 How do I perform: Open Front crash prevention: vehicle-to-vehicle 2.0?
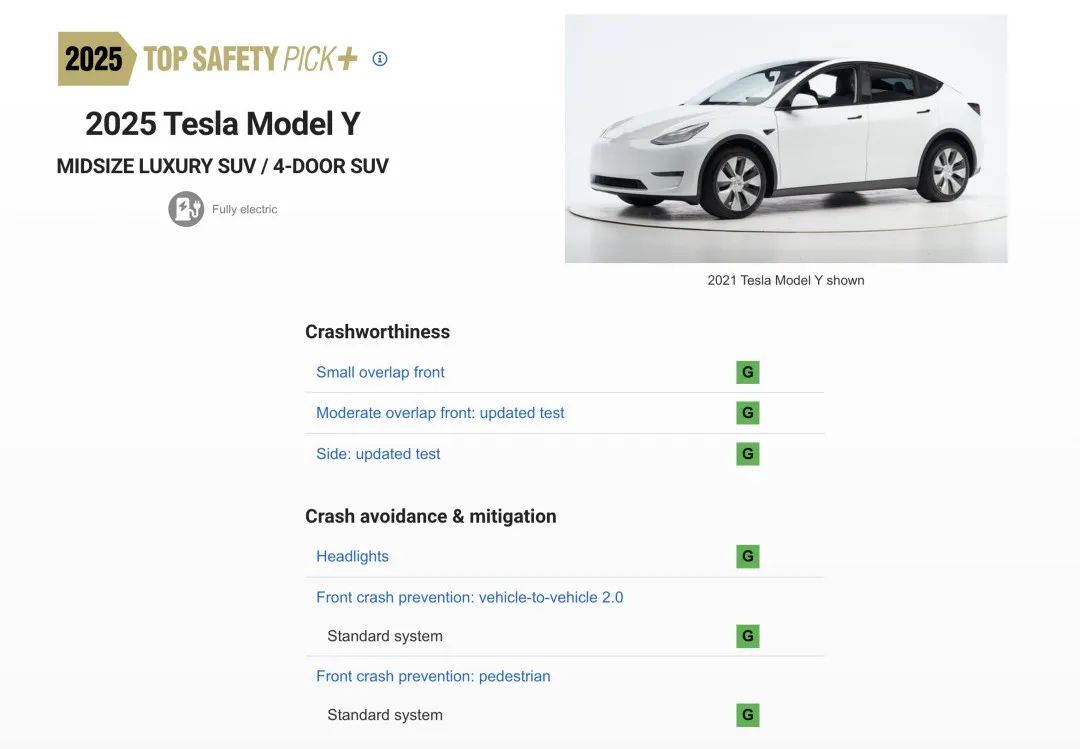pos(469,597)
